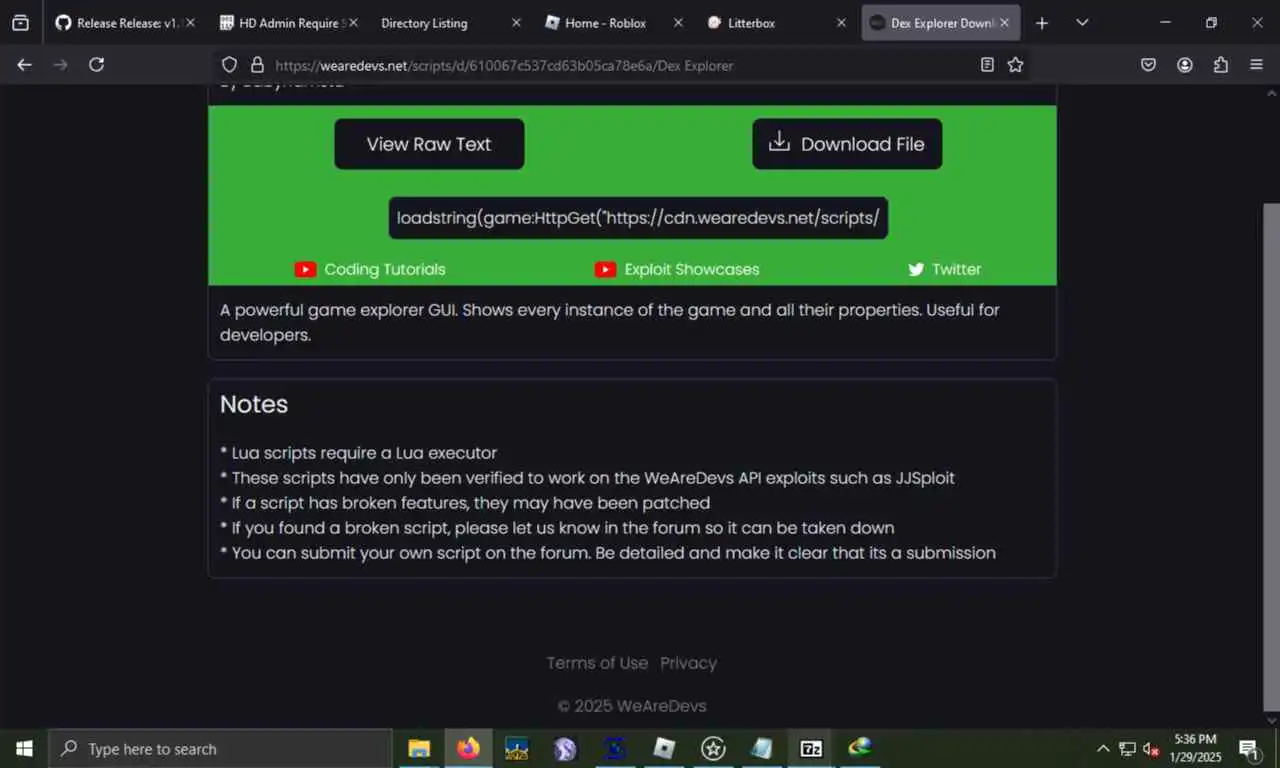Click the Firefox taskbar icon

click(468, 748)
